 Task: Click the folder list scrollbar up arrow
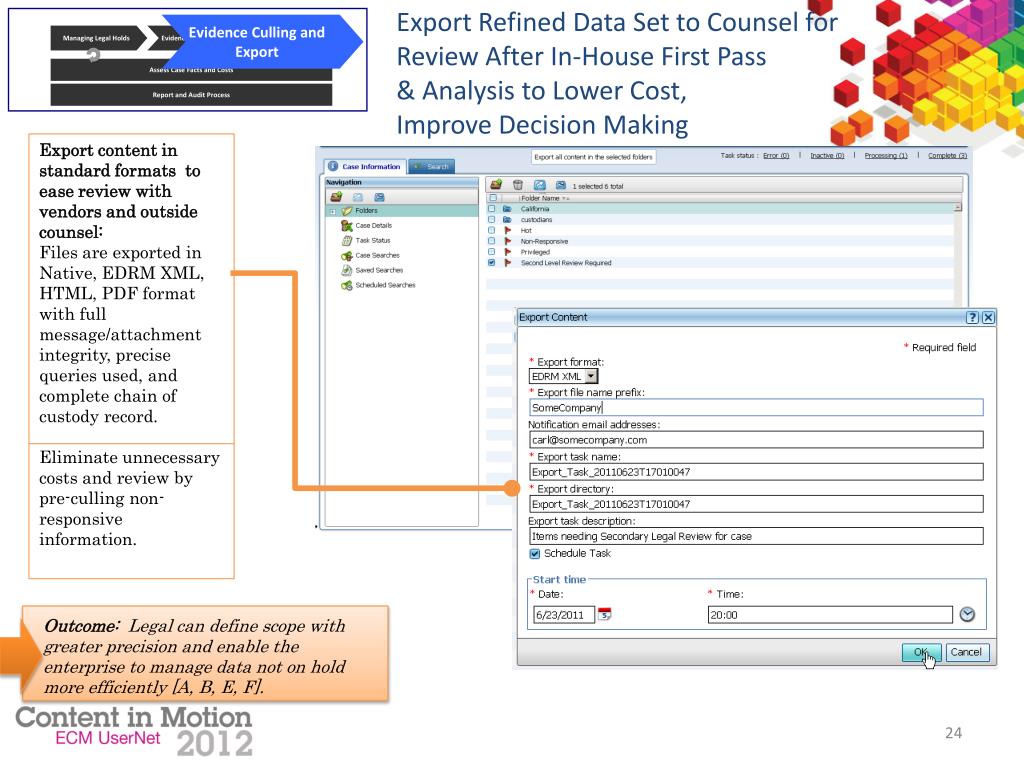point(957,207)
